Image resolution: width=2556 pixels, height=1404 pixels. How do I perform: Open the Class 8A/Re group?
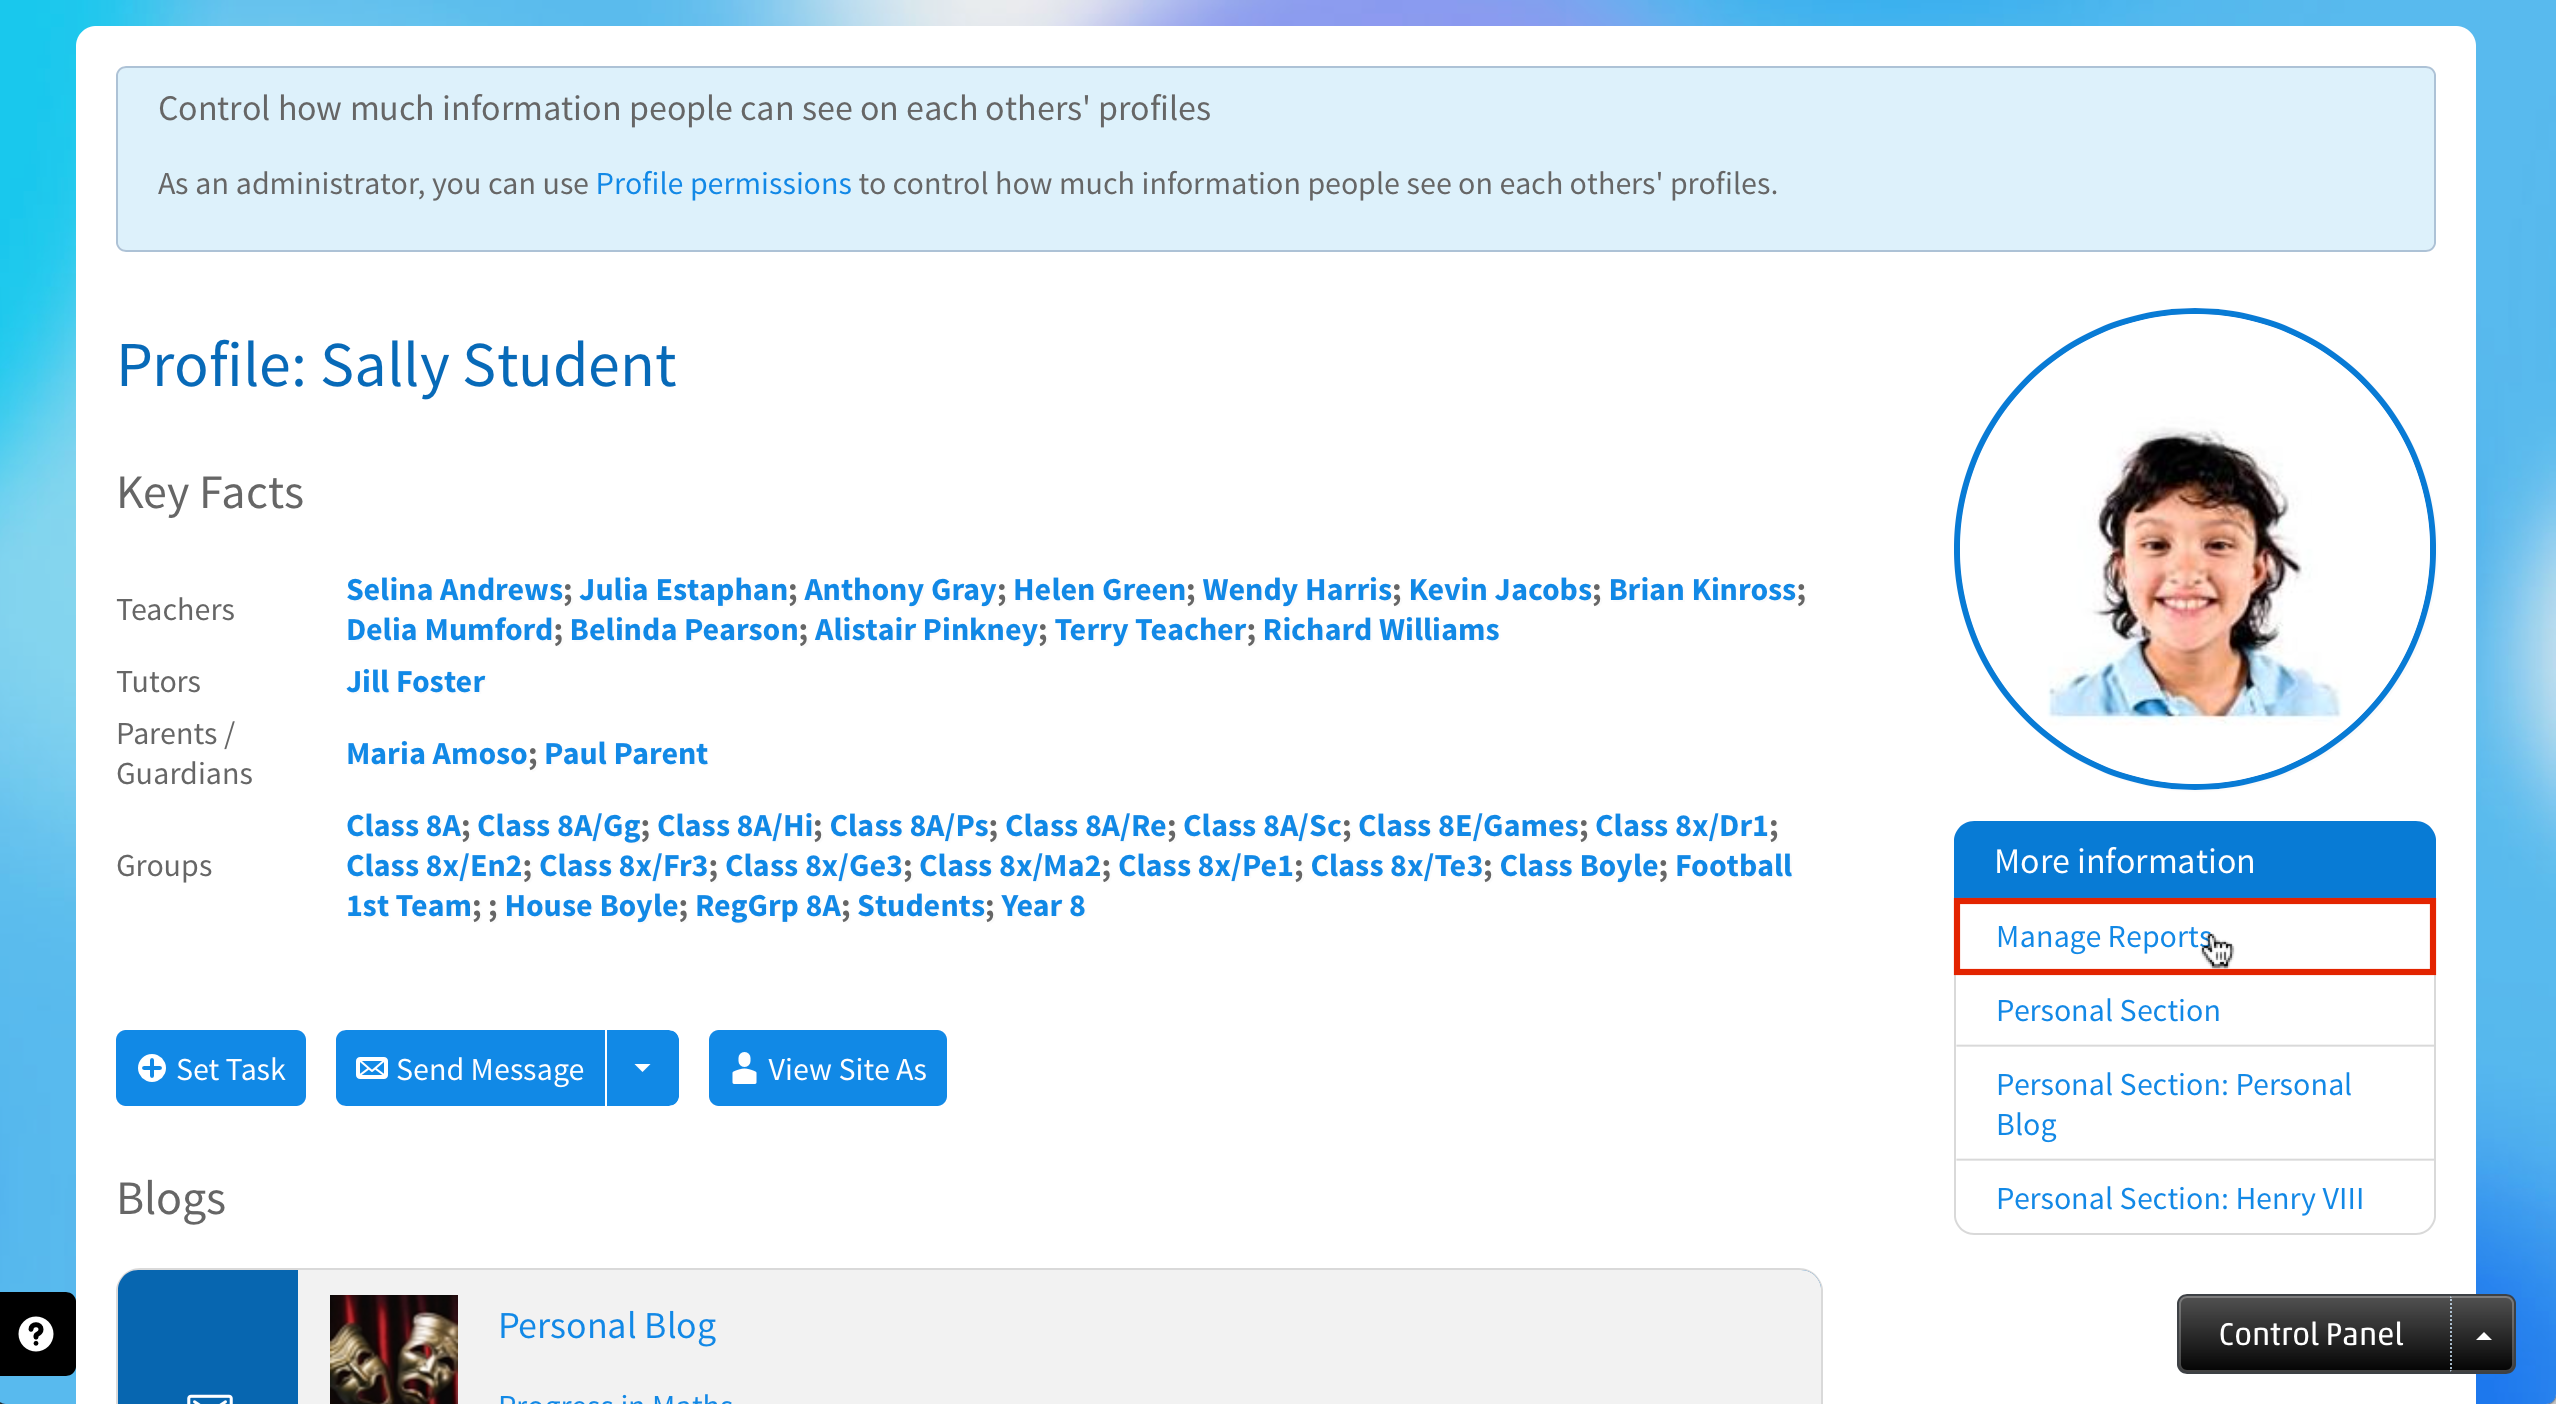1086,825
